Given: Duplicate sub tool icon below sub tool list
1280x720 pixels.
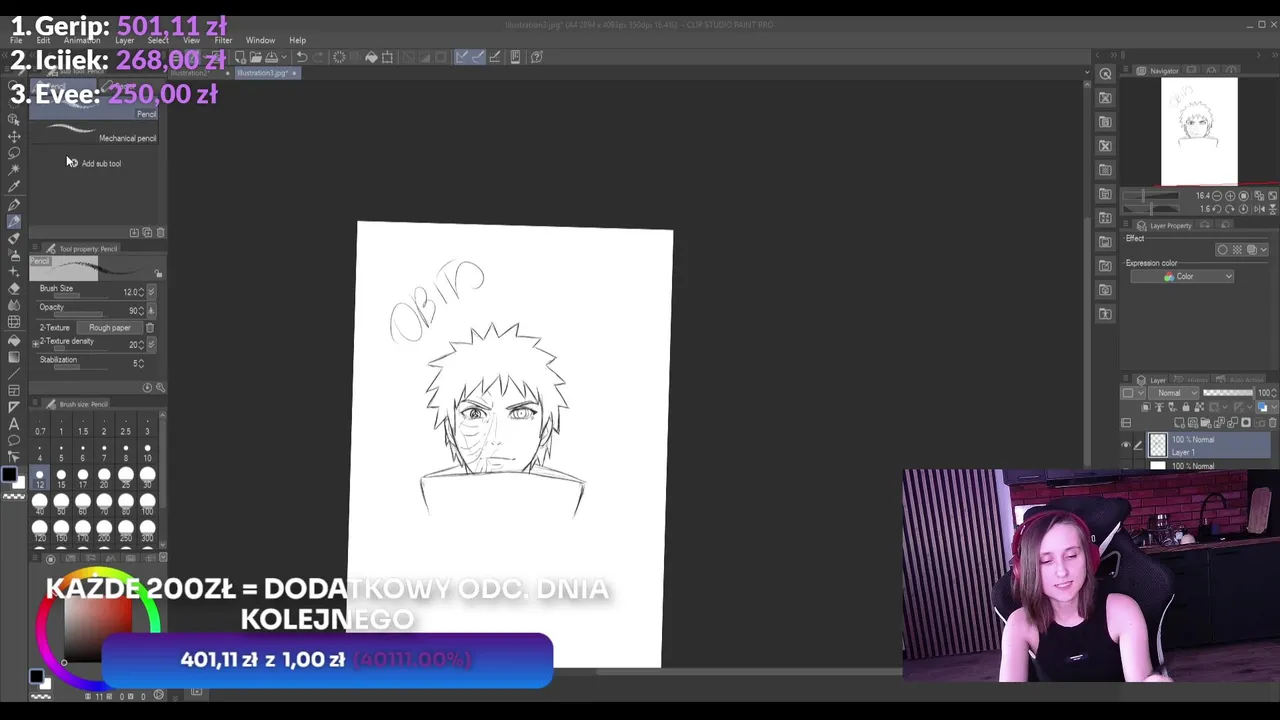Looking at the screenshot, I should pyautogui.click(x=147, y=232).
